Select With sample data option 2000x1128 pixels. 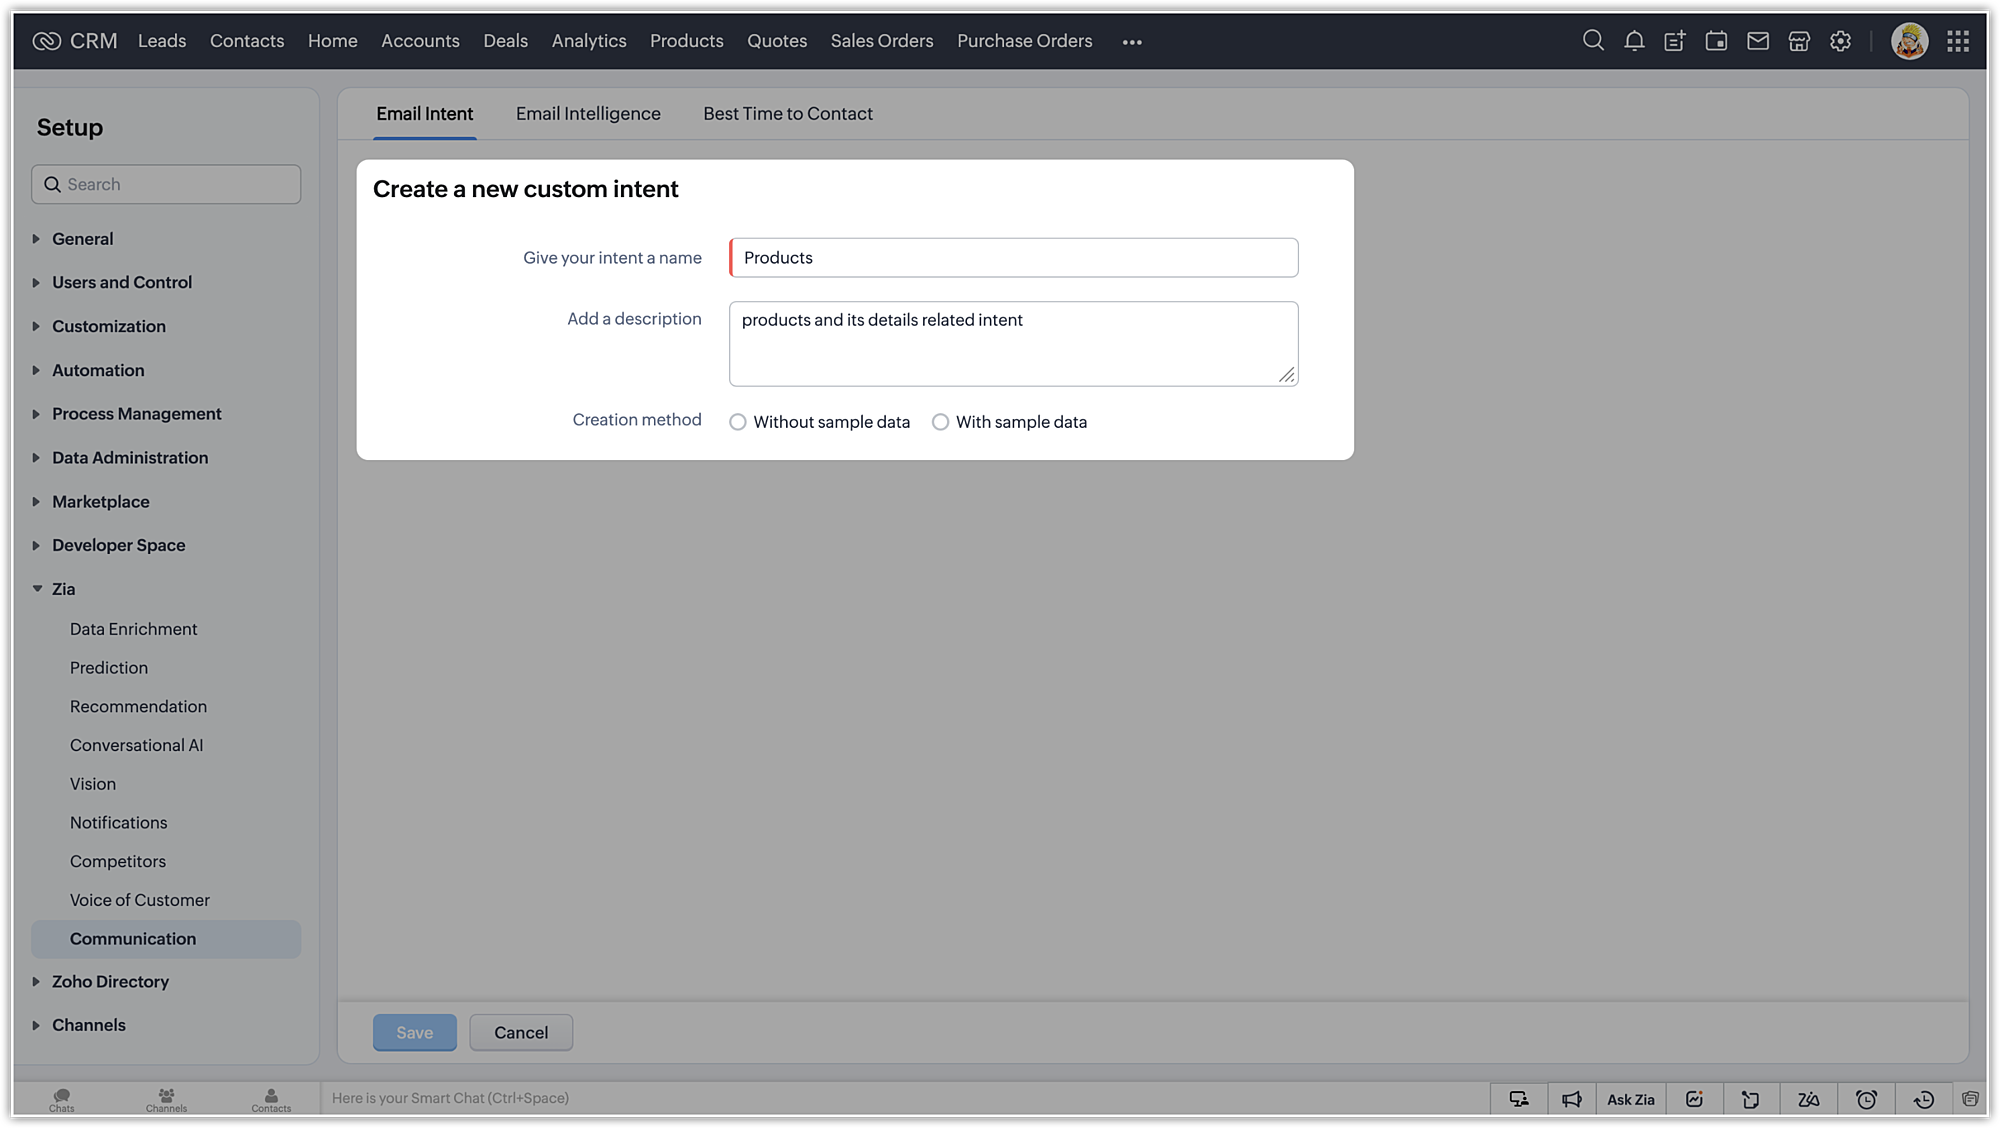[940, 422]
